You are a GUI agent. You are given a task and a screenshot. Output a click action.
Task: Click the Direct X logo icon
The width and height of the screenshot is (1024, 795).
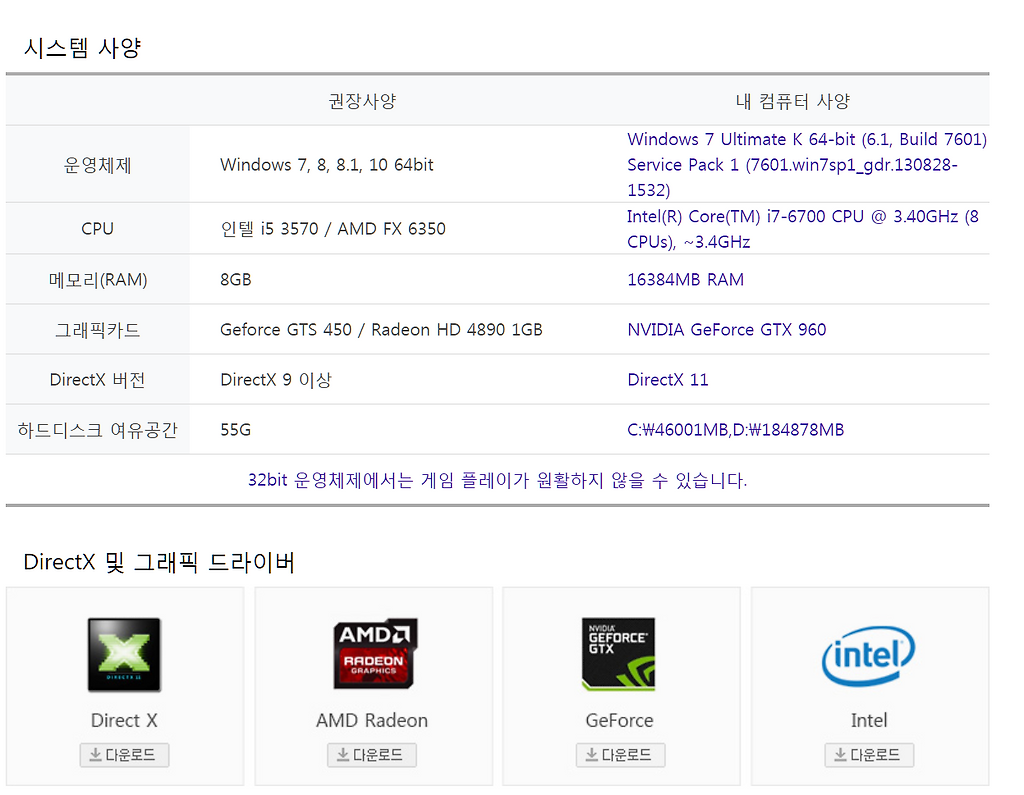(x=124, y=655)
